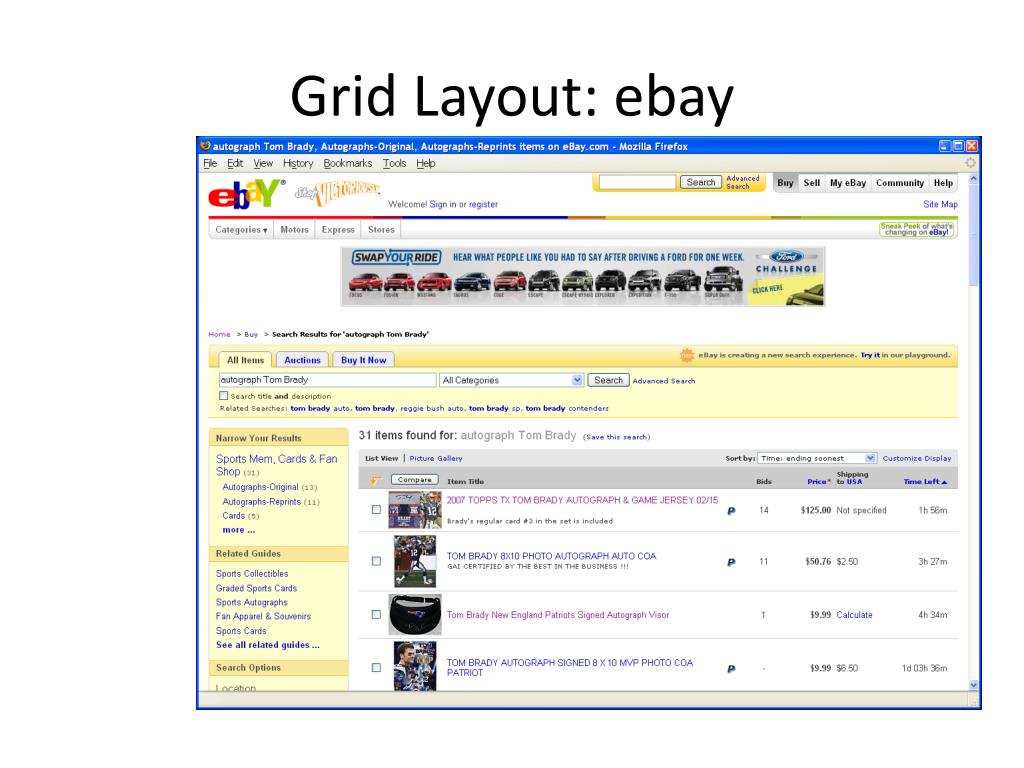1024x768 pixels.
Task: Click the autograph Tom Brady search field
Action: [327, 380]
